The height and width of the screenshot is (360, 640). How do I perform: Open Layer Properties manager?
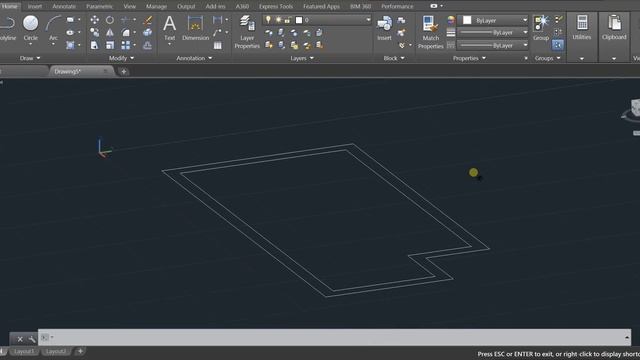tap(247, 32)
